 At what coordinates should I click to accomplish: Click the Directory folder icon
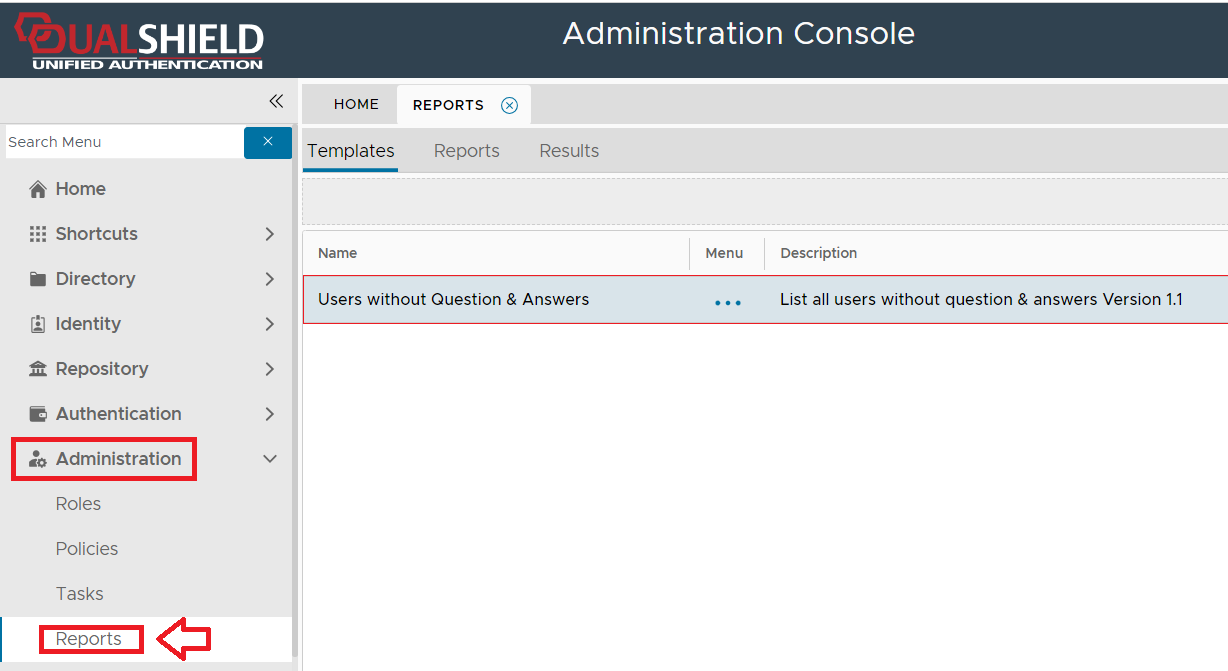click(x=38, y=279)
